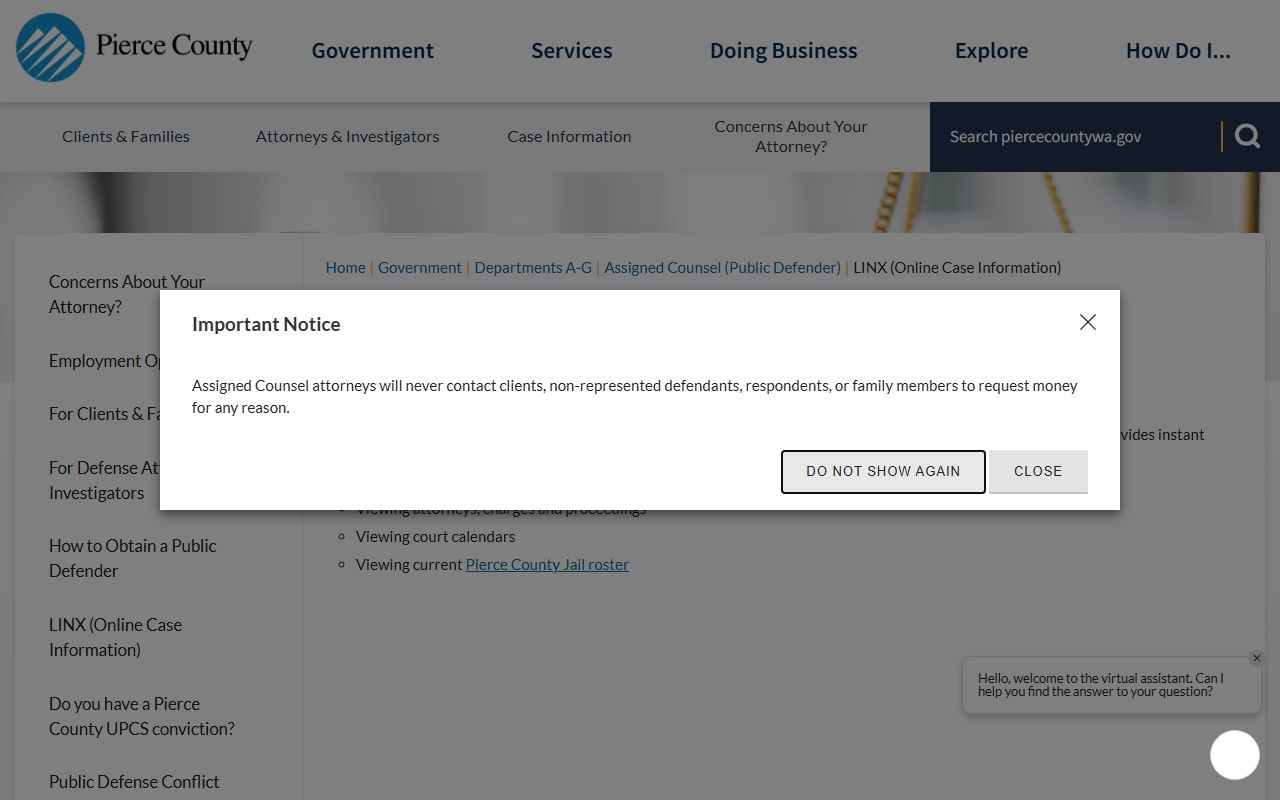Go to Departments A-G breadcrumb

tap(533, 268)
